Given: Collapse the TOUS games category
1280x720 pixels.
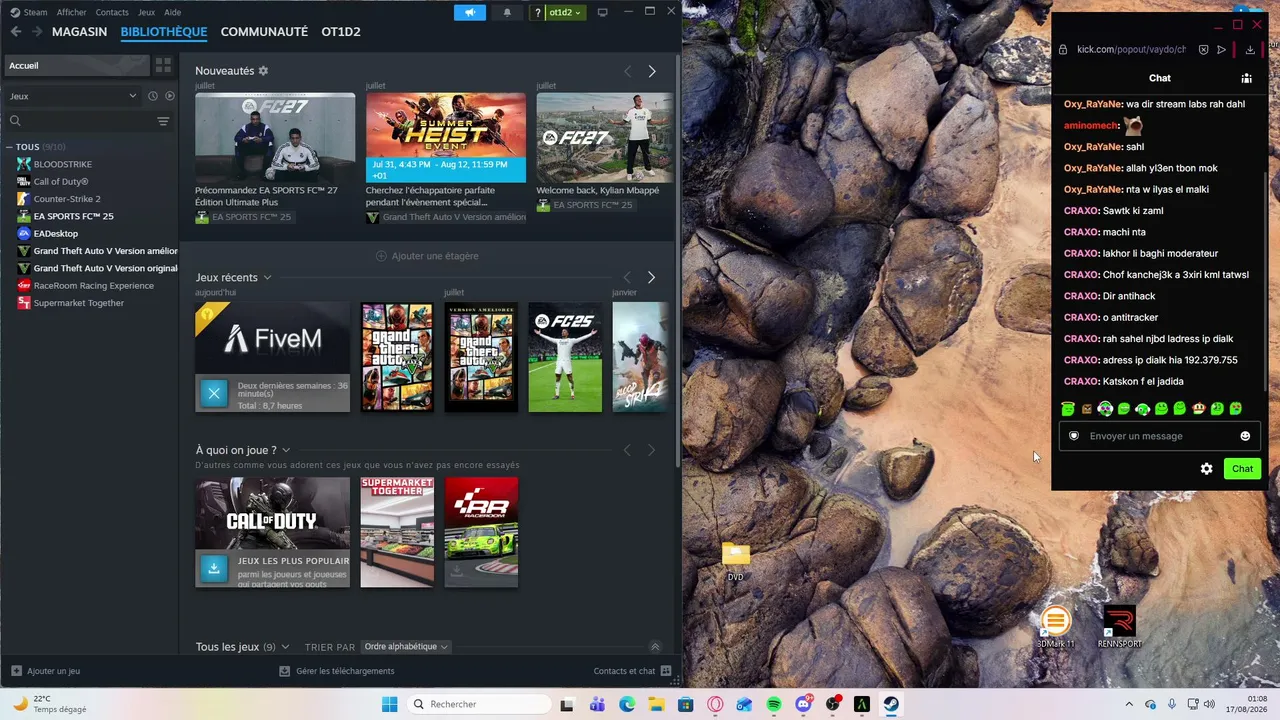Looking at the screenshot, I should click(9, 147).
